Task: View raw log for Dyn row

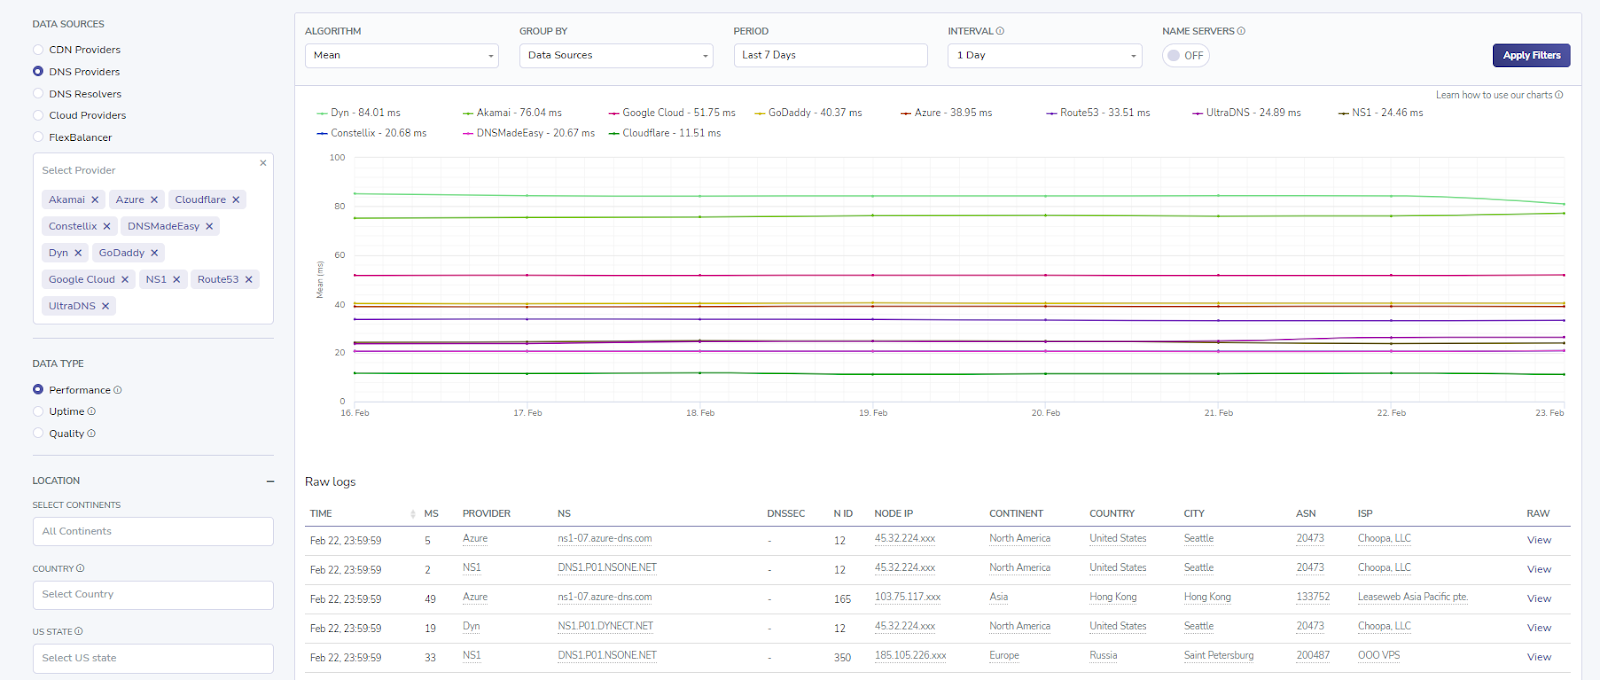Action: tap(1539, 628)
